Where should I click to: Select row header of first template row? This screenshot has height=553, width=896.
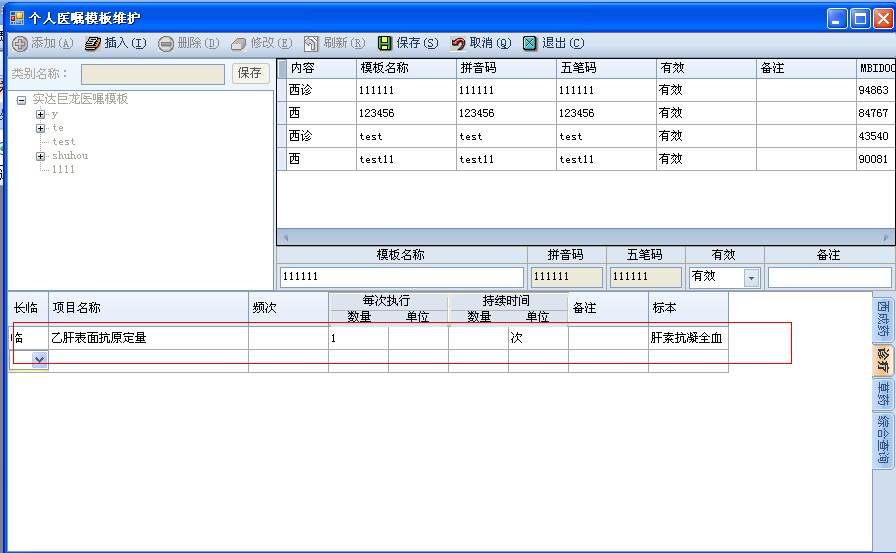(x=282, y=90)
